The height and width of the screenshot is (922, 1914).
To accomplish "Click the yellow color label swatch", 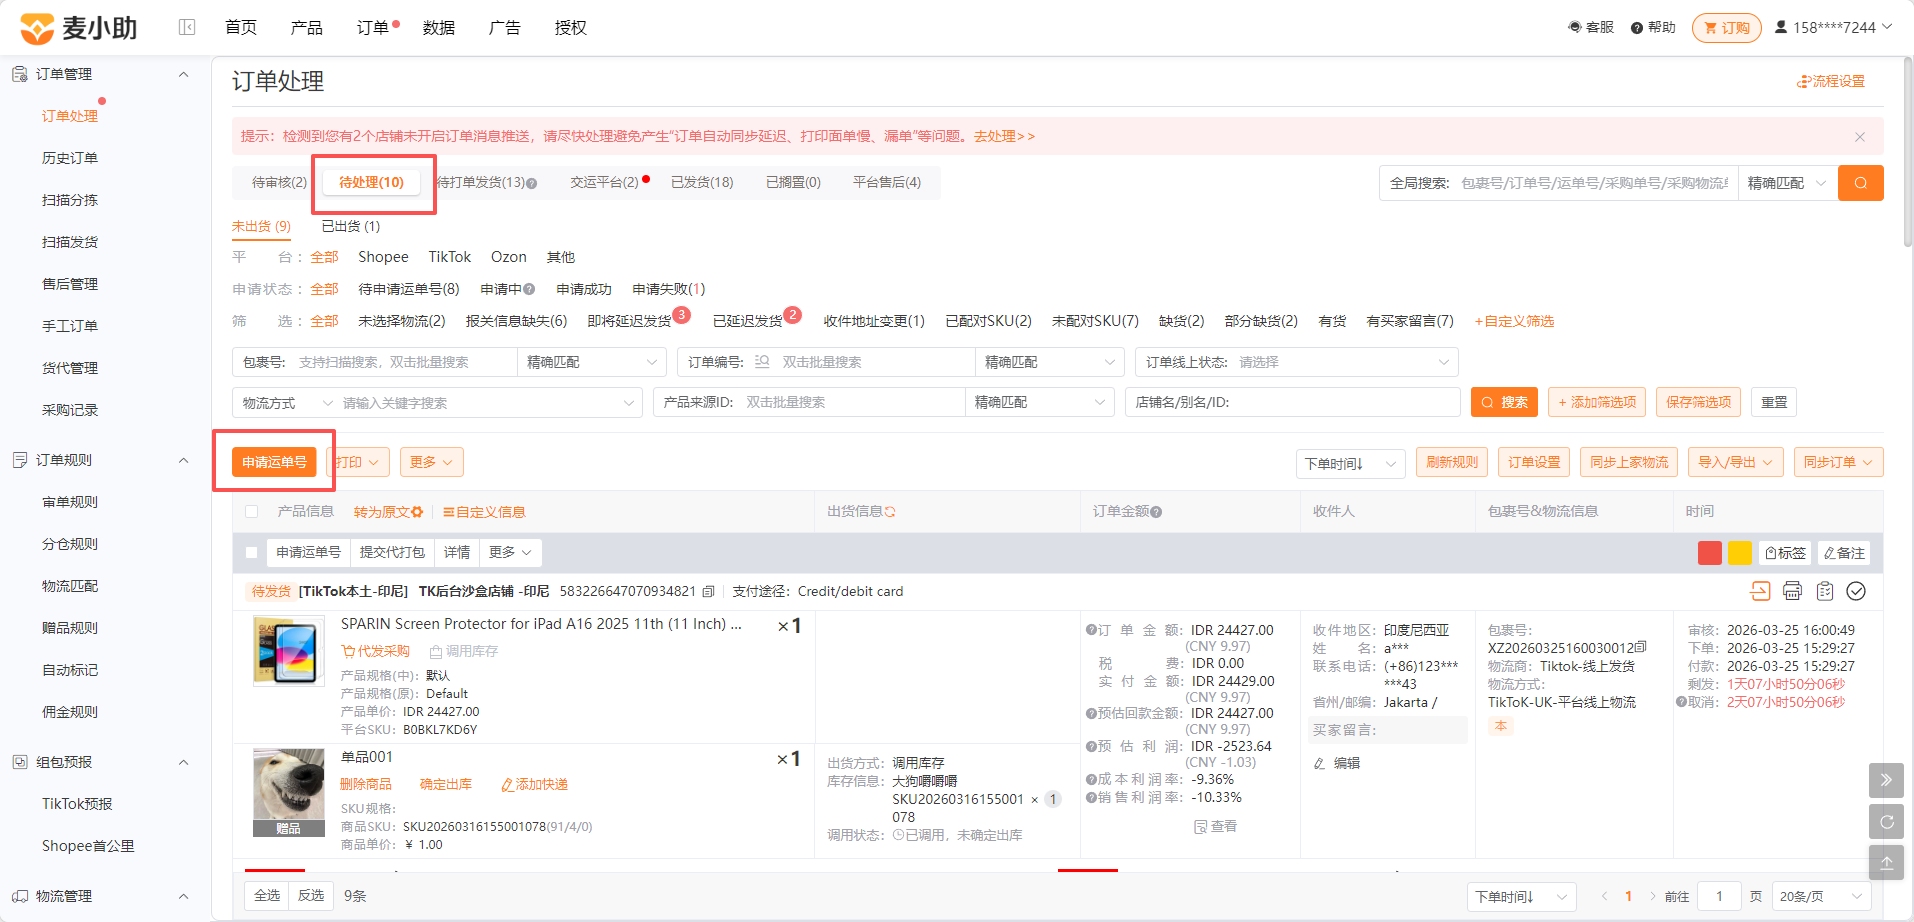I will click(x=1739, y=553).
